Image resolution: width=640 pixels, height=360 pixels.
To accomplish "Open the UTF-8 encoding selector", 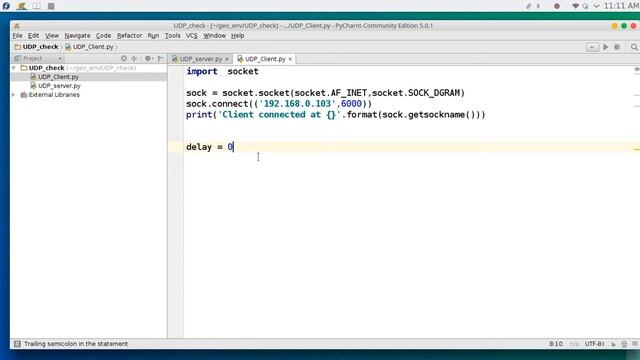I will tap(594, 344).
